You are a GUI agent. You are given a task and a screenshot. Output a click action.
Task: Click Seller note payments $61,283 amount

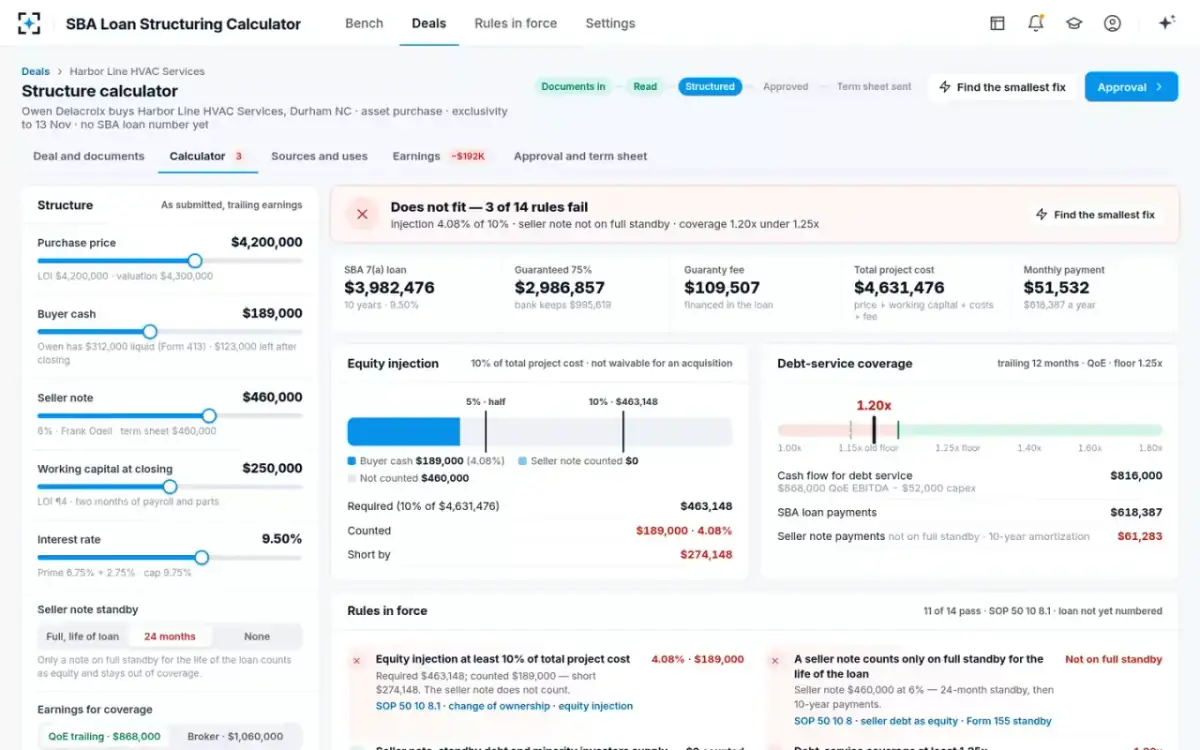[x=1140, y=536]
